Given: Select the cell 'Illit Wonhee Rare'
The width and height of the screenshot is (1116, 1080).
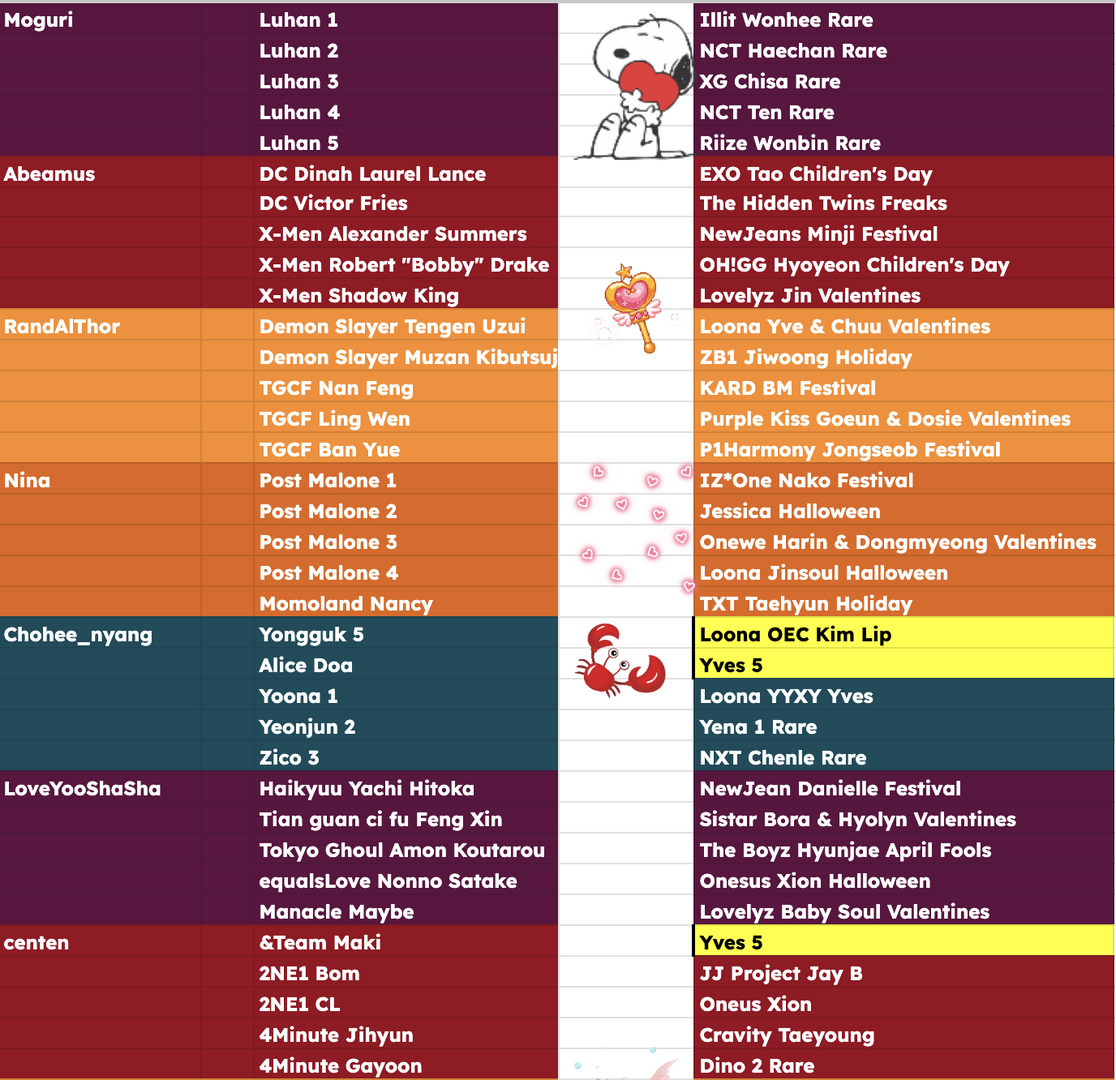Looking at the screenshot, I should [904, 20].
